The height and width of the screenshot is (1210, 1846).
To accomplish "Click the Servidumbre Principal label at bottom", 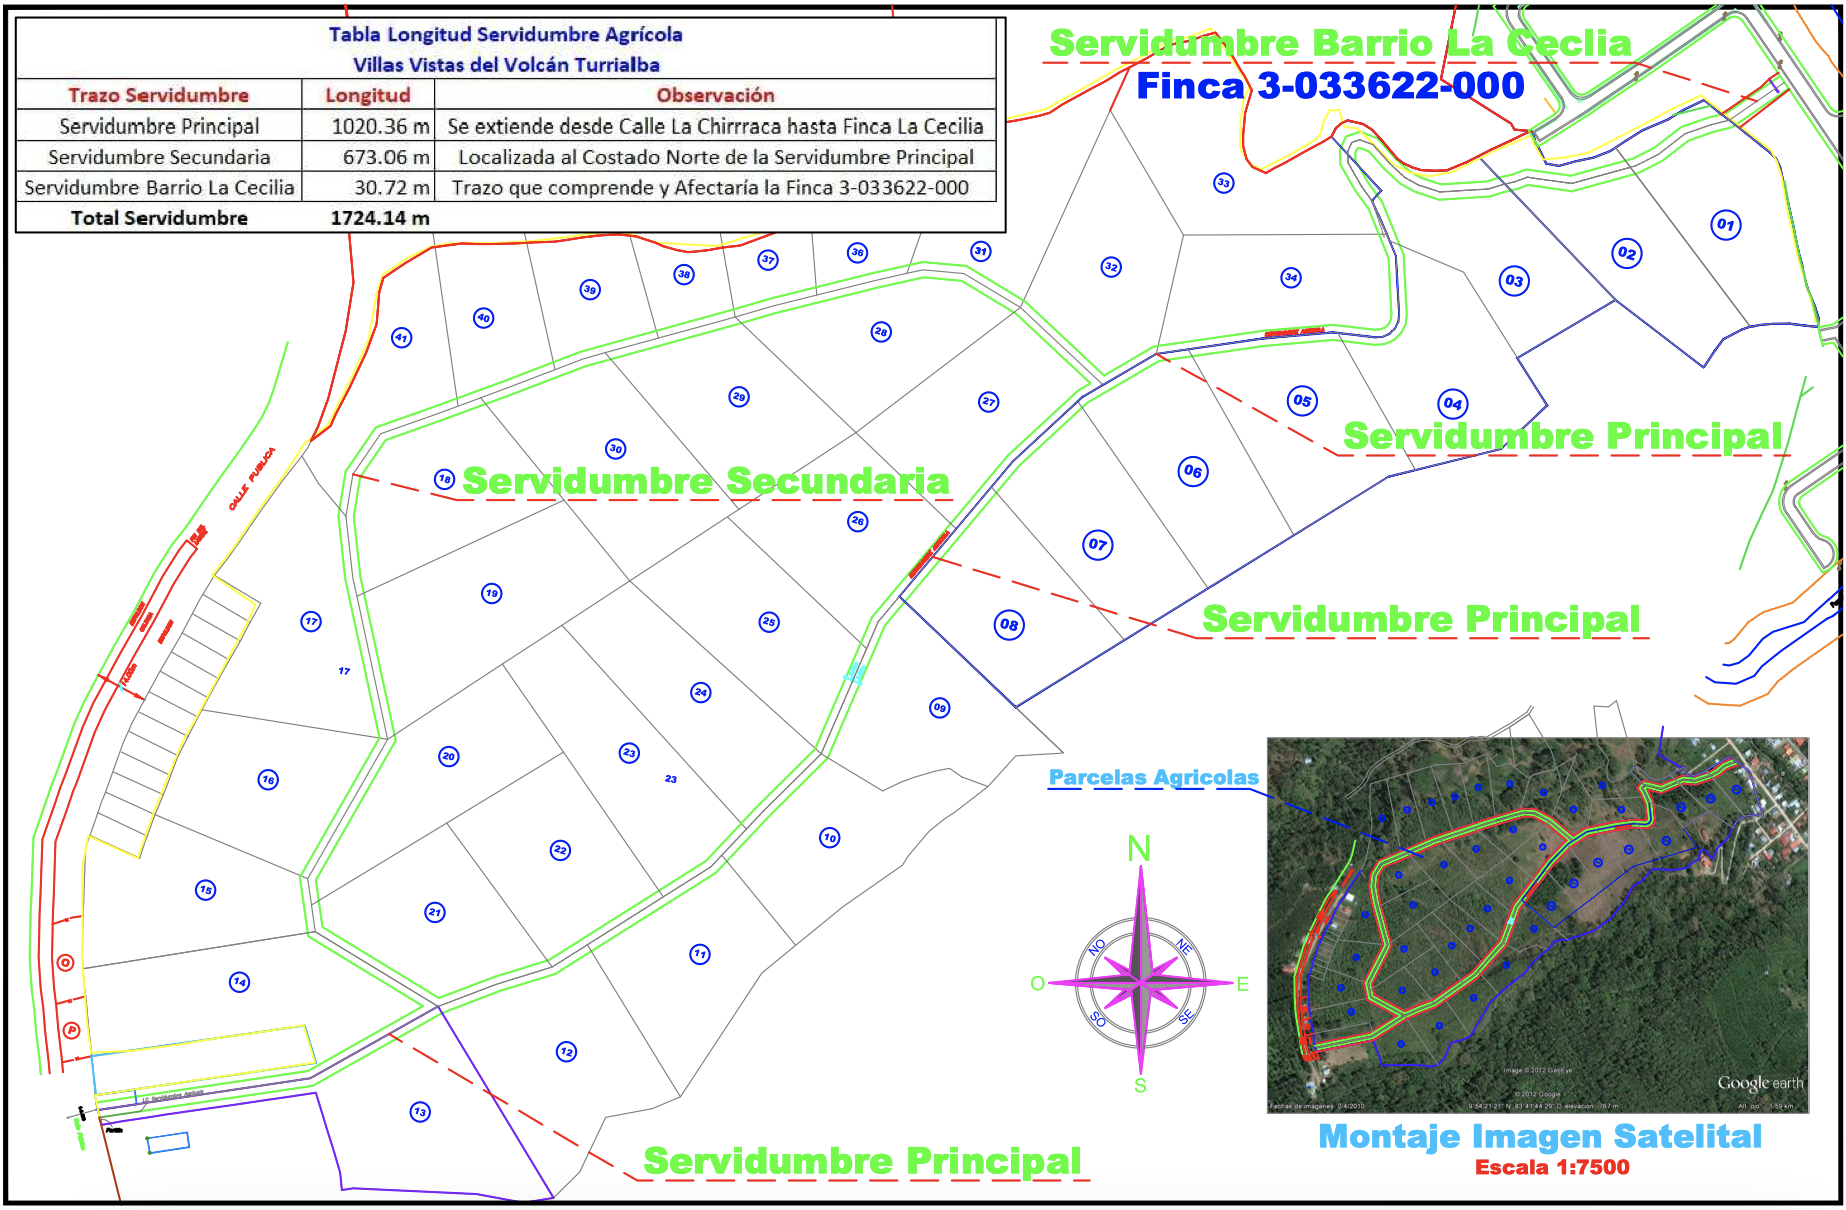I will click(862, 1162).
